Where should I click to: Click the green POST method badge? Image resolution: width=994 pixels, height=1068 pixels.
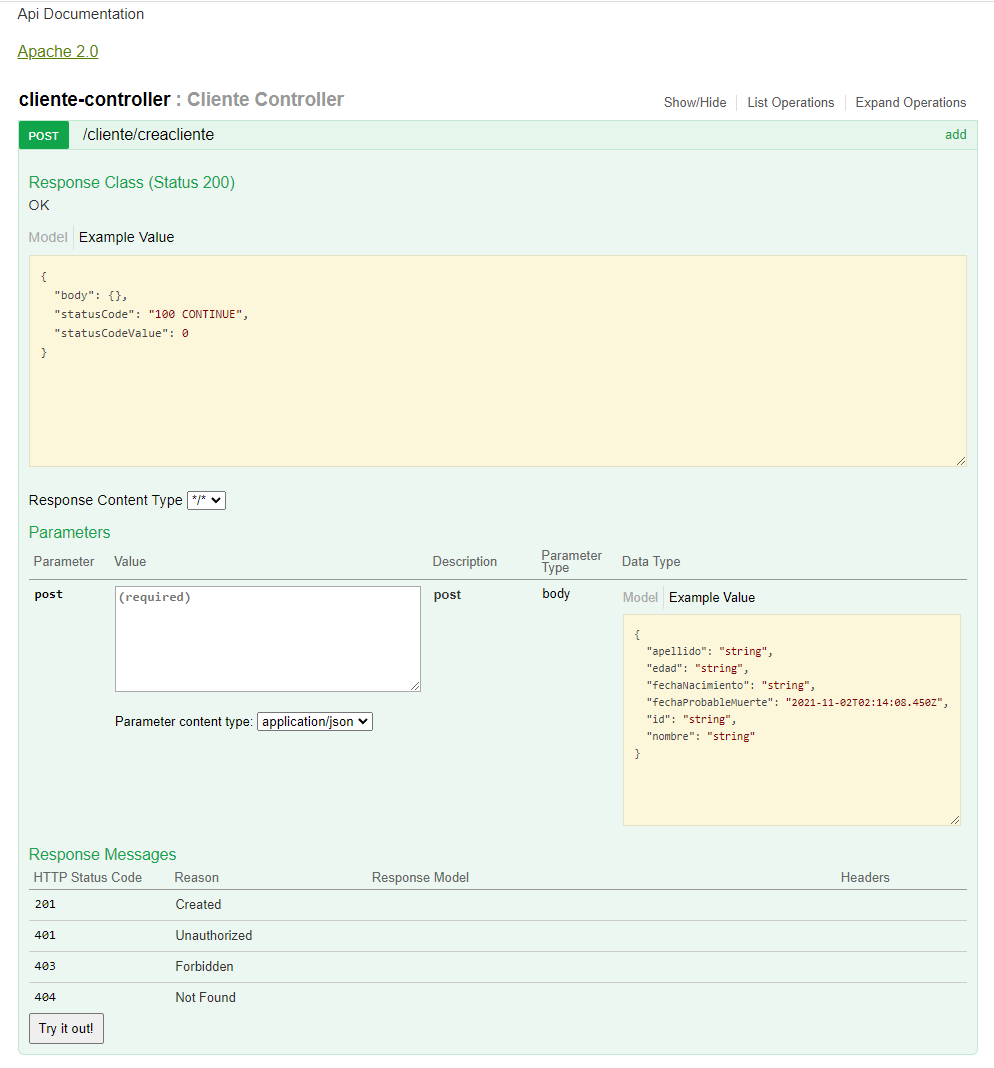[x=44, y=136]
